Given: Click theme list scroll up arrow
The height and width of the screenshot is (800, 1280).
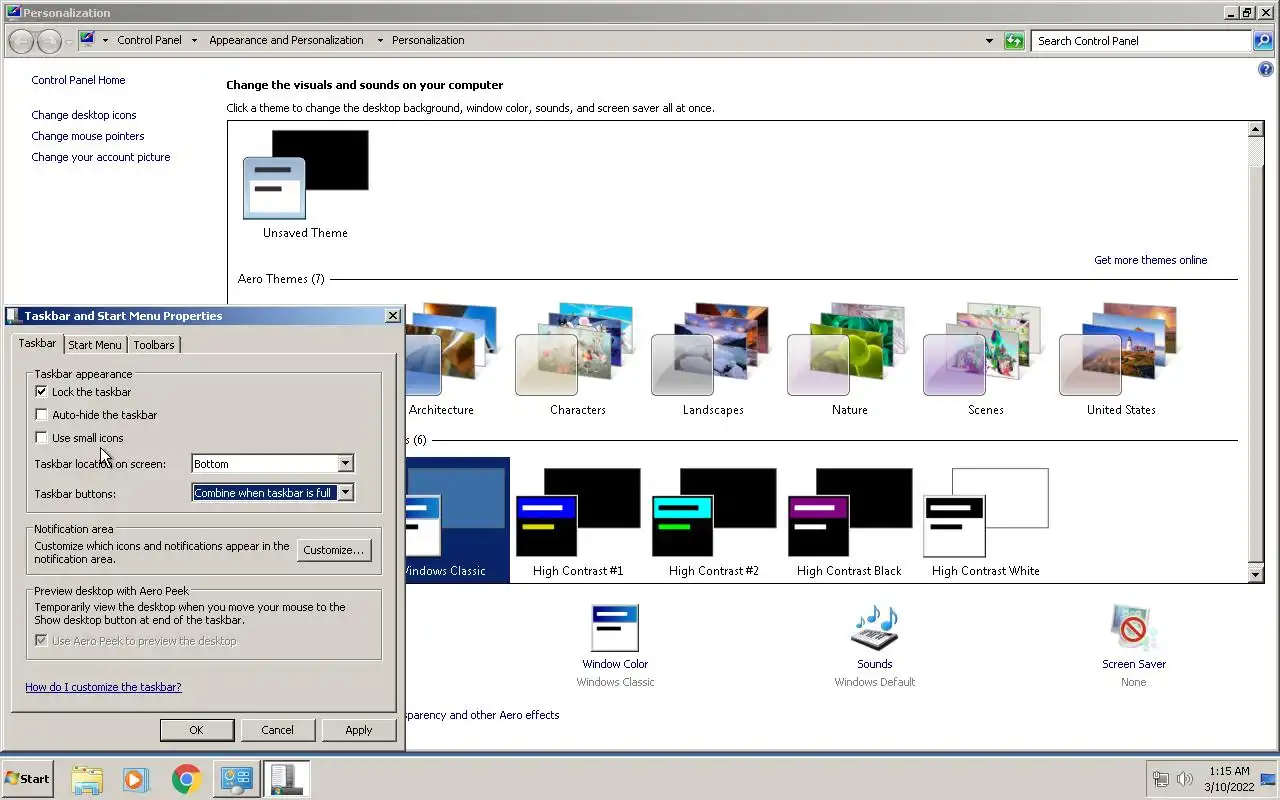Looking at the screenshot, I should [x=1256, y=130].
